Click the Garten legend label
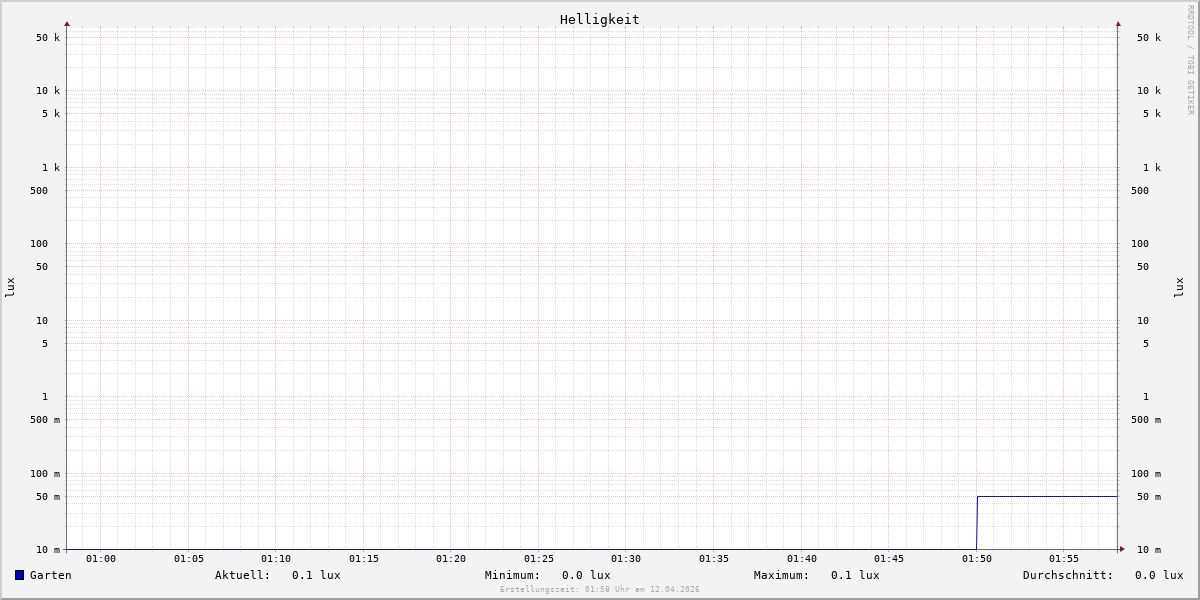This screenshot has height=600, width=1200. (50, 575)
